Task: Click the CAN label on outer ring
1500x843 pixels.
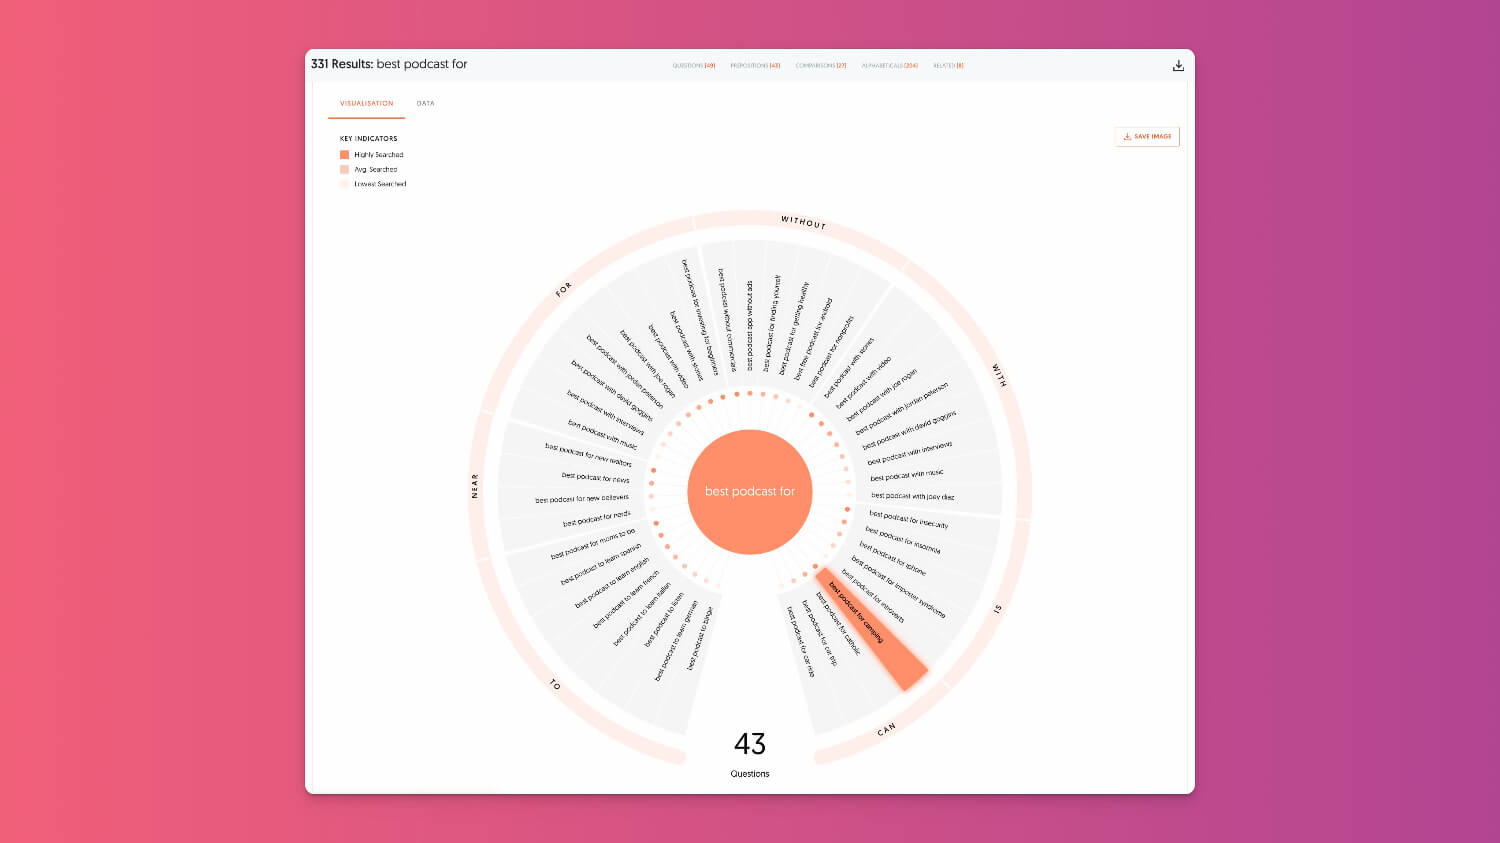Action: (x=886, y=730)
